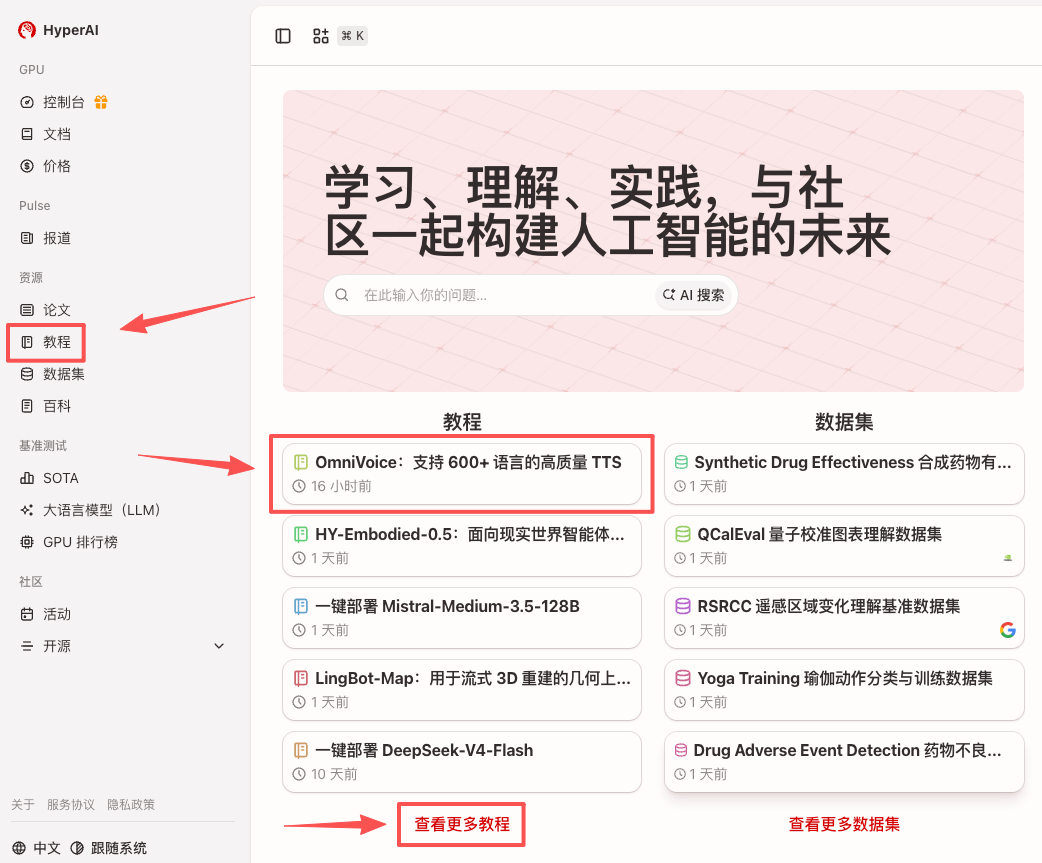Click the Mistral-Medium blue book icon

pos(300,606)
